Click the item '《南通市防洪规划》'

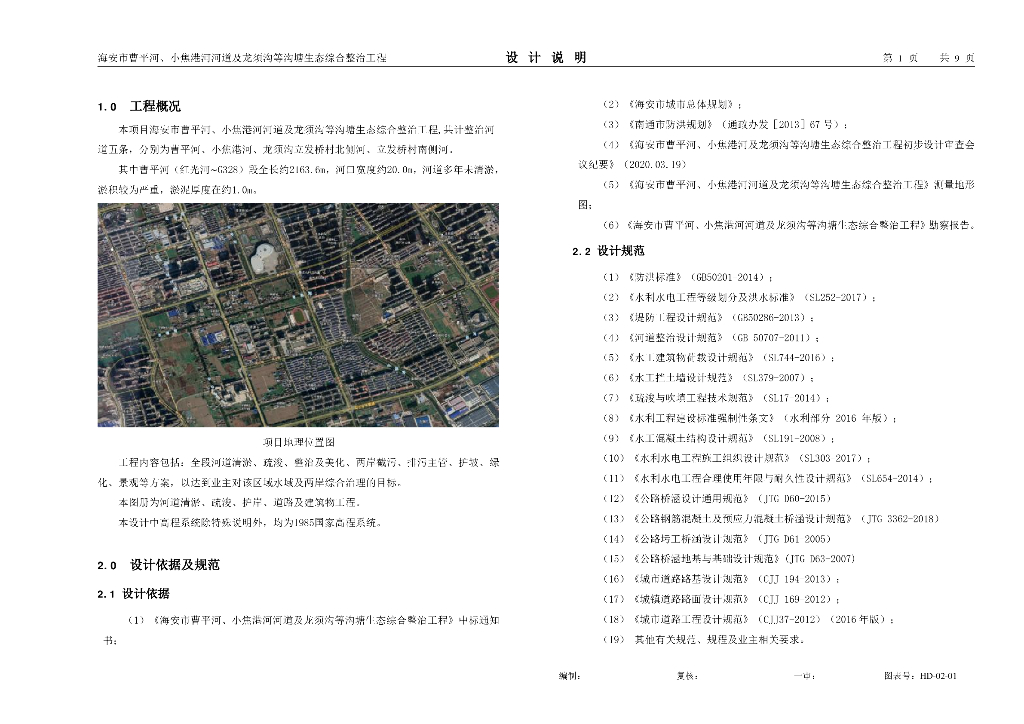coord(672,125)
